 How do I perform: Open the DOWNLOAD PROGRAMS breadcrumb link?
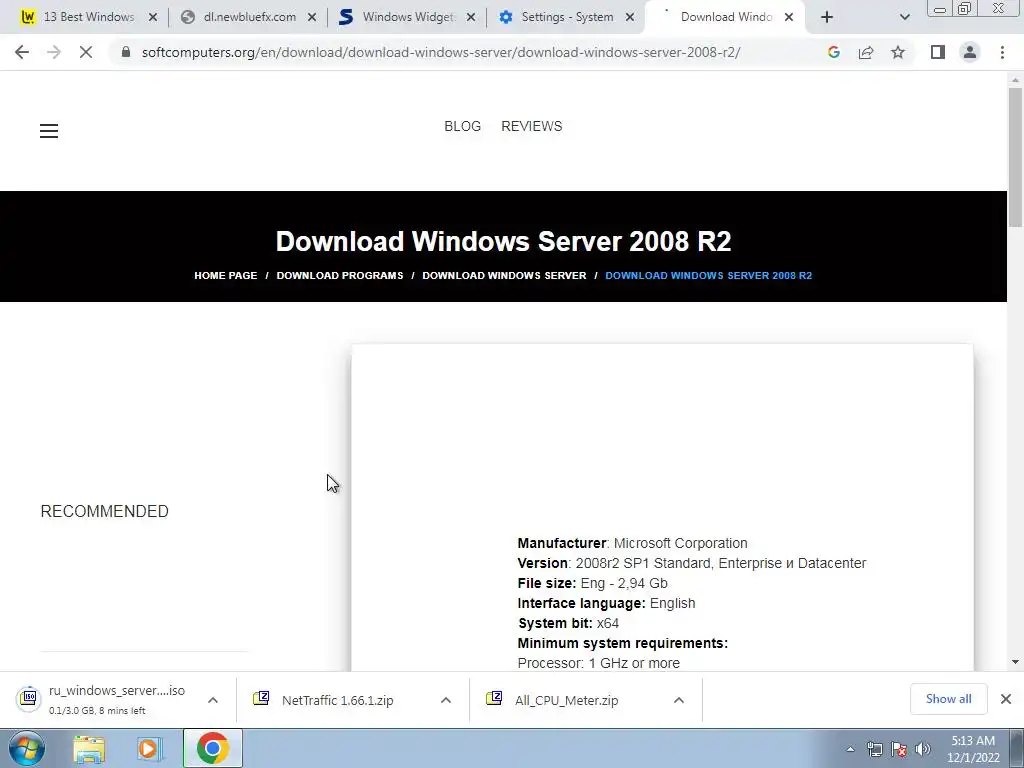pyautogui.click(x=340, y=276)
